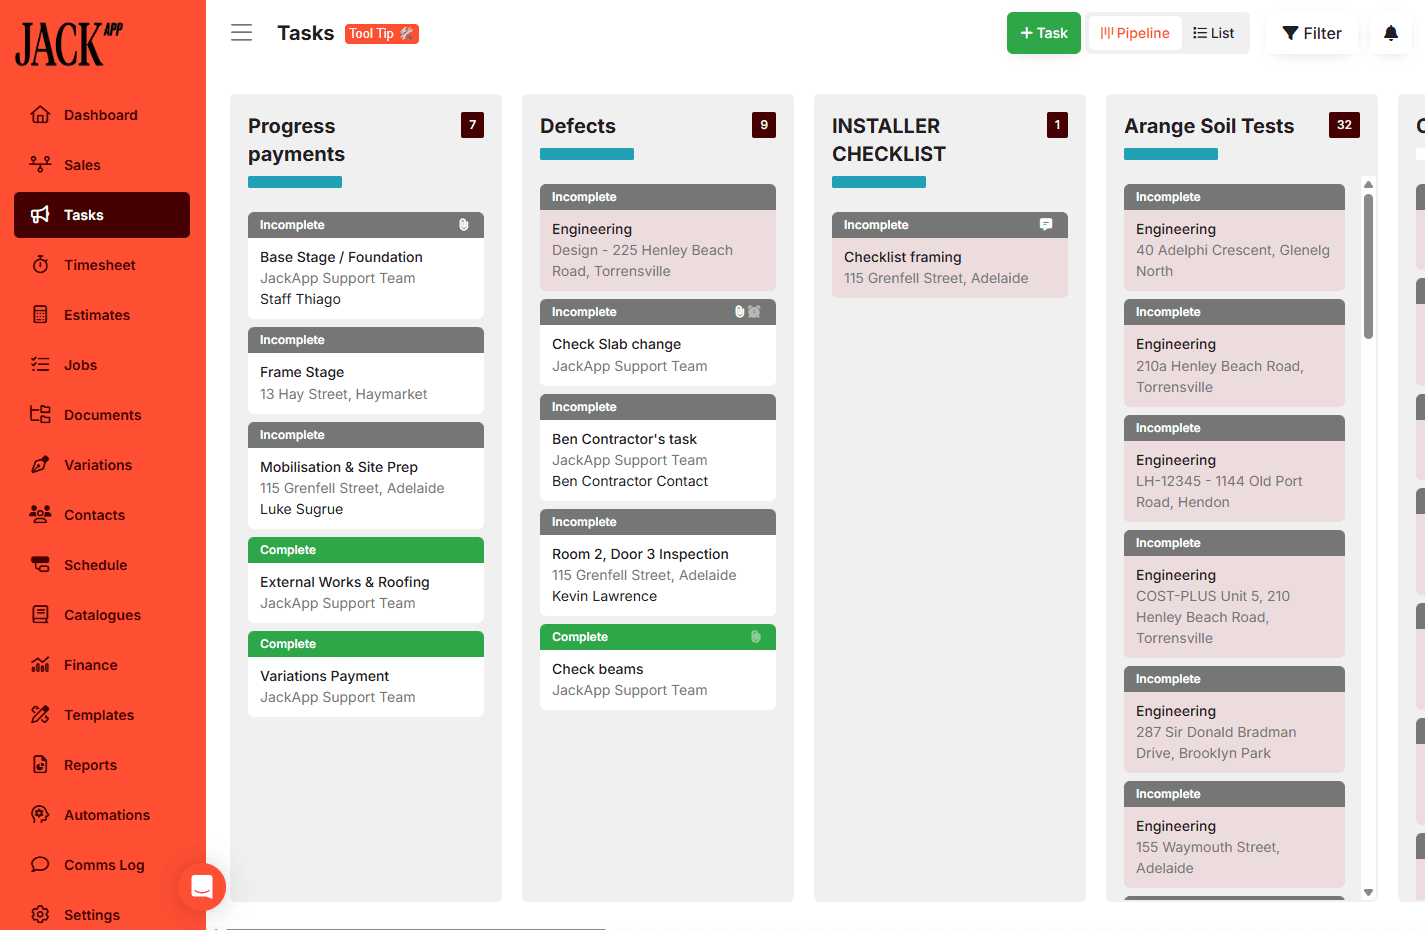Screen dimensions: 1425x930
Task: Open the Filter options
Action: pyautogui.click(x=1312, y=33)
